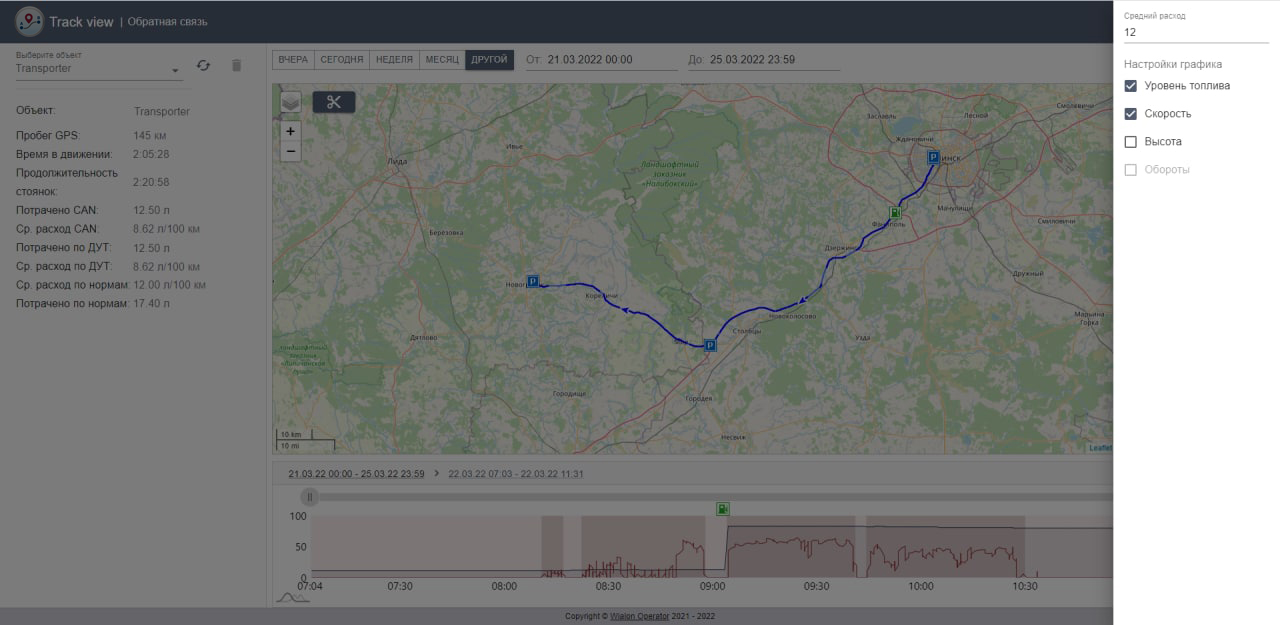This screenshot has width=1280, height=625.
Task: Click the refresh object icon
Action: pyautogui.click(x=203, y=65)
